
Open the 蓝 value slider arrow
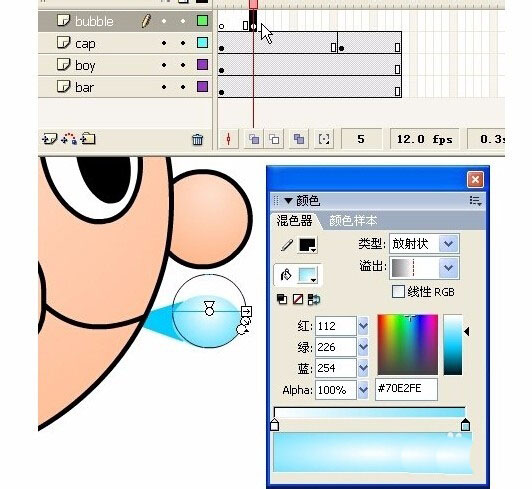363,368
